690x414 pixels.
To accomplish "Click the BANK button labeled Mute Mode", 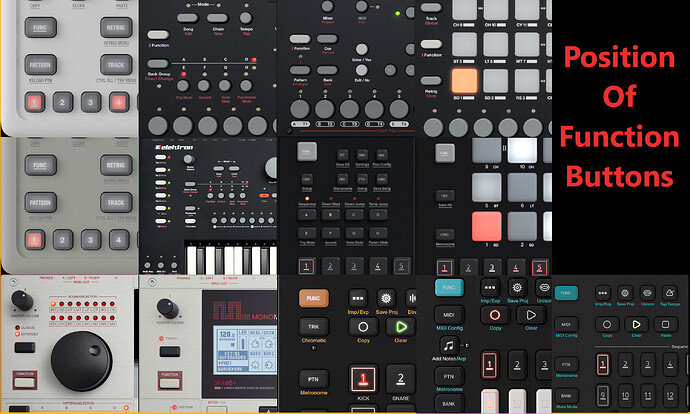I will click(566, 396).
